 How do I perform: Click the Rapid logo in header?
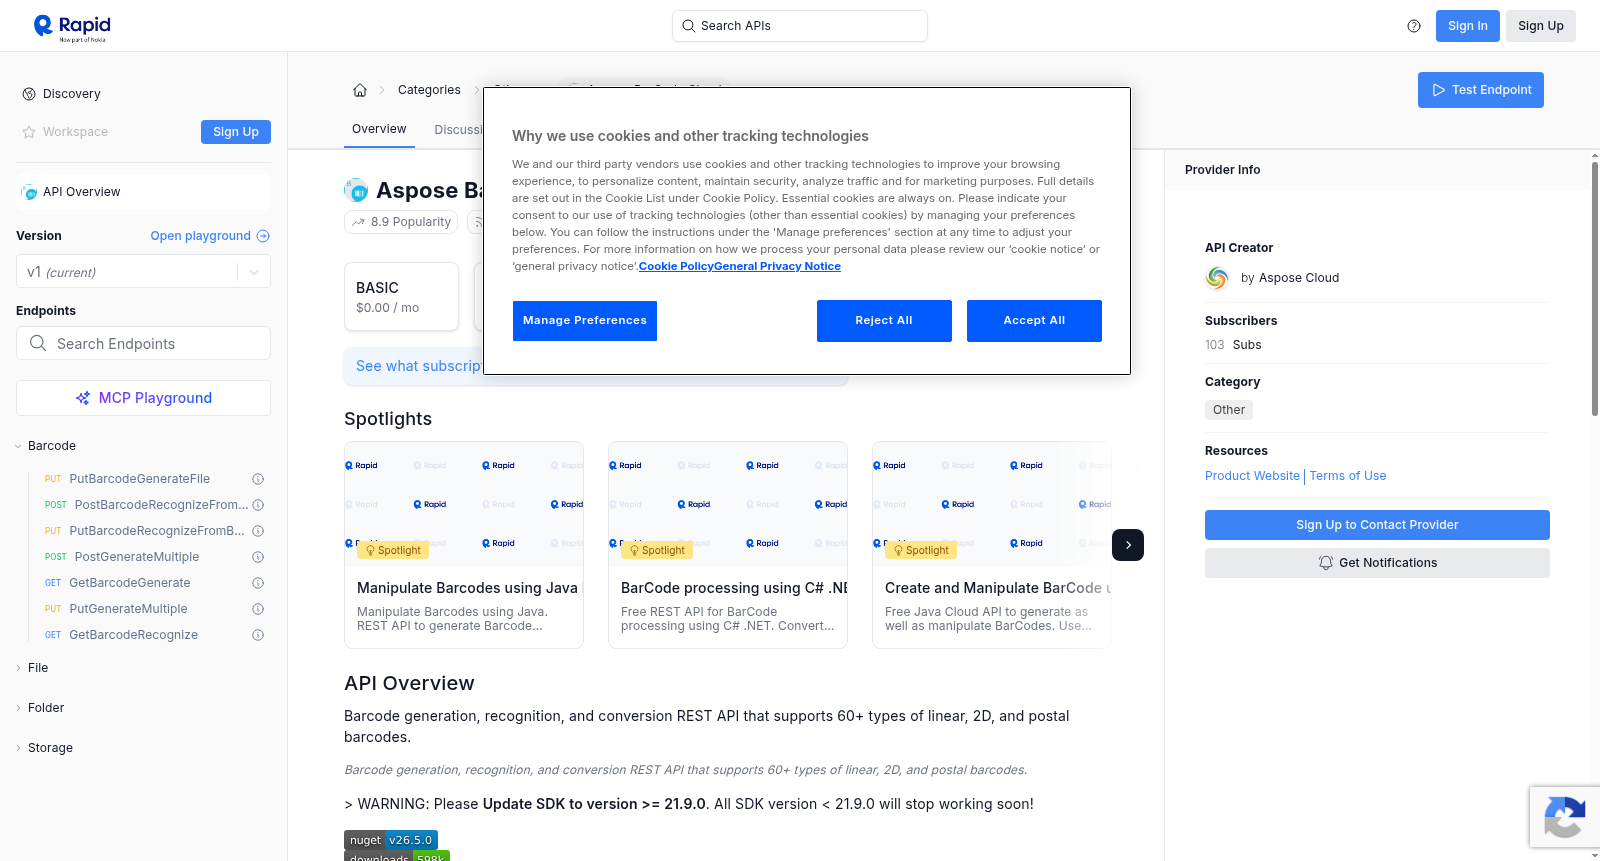72,27
